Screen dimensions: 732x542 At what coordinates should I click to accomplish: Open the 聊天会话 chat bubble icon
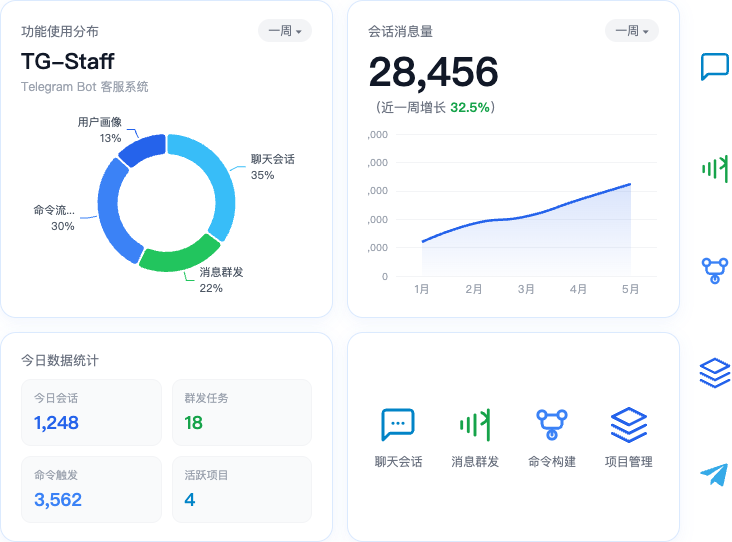coord(398,424)
